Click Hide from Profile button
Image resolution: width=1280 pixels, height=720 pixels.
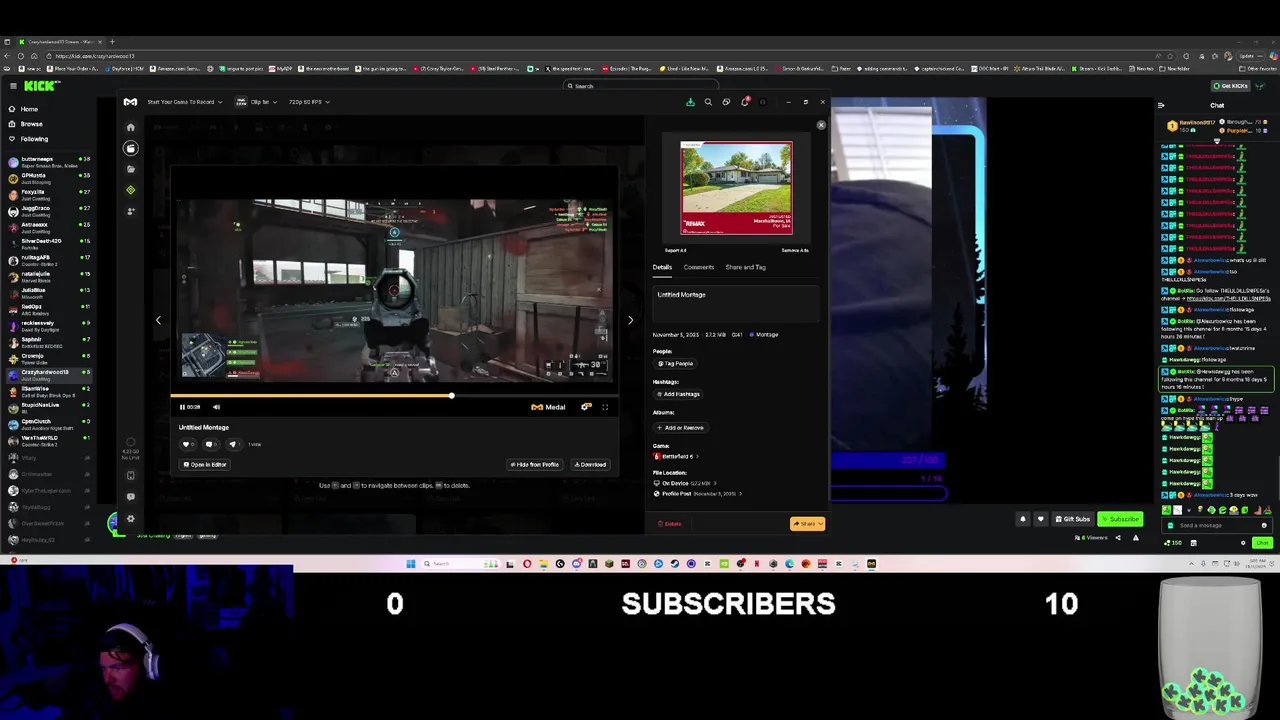coord(535,465)
